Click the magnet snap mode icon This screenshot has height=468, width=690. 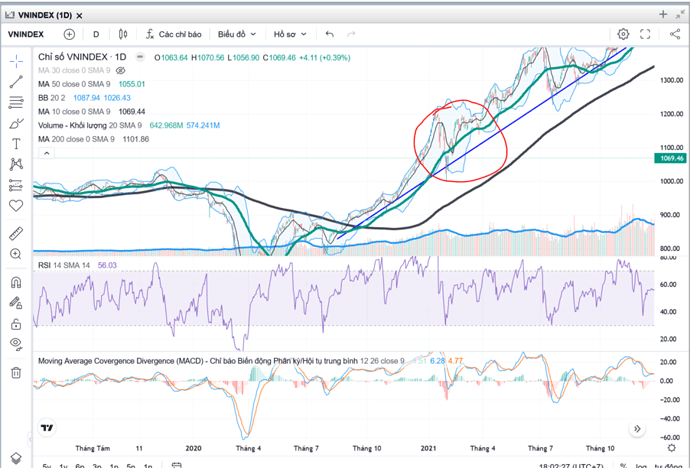click(16, 281)
